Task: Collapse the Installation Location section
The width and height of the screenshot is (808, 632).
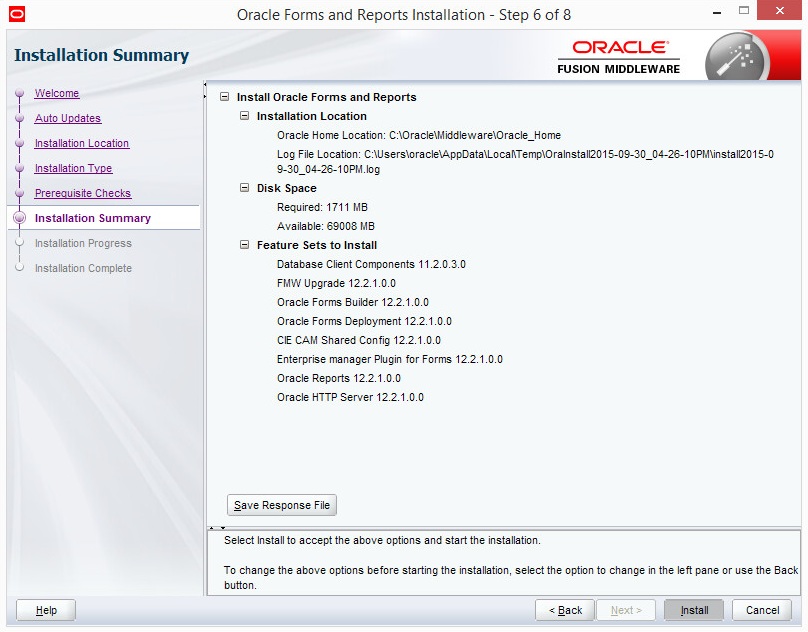Action: 244,116
